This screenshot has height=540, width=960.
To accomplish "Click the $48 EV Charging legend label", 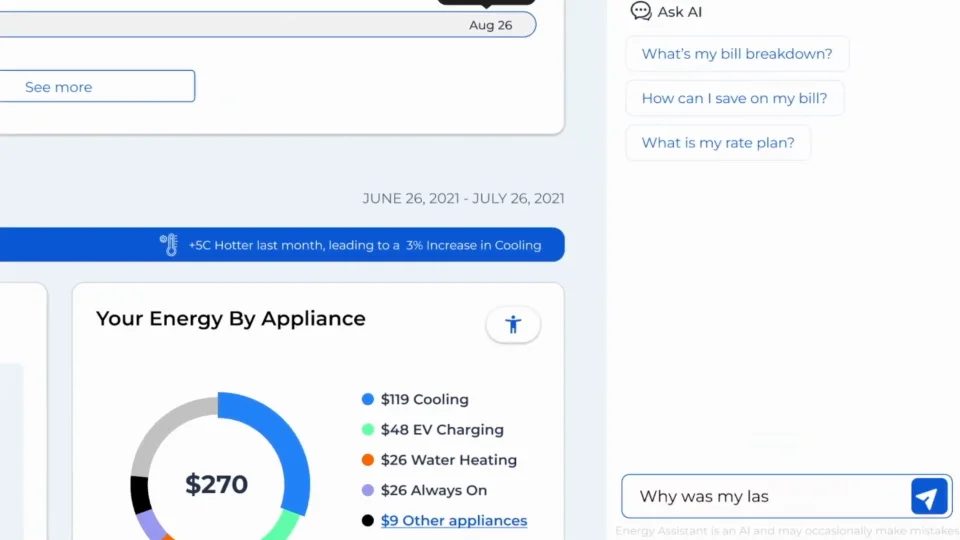I will click(442, 430).
